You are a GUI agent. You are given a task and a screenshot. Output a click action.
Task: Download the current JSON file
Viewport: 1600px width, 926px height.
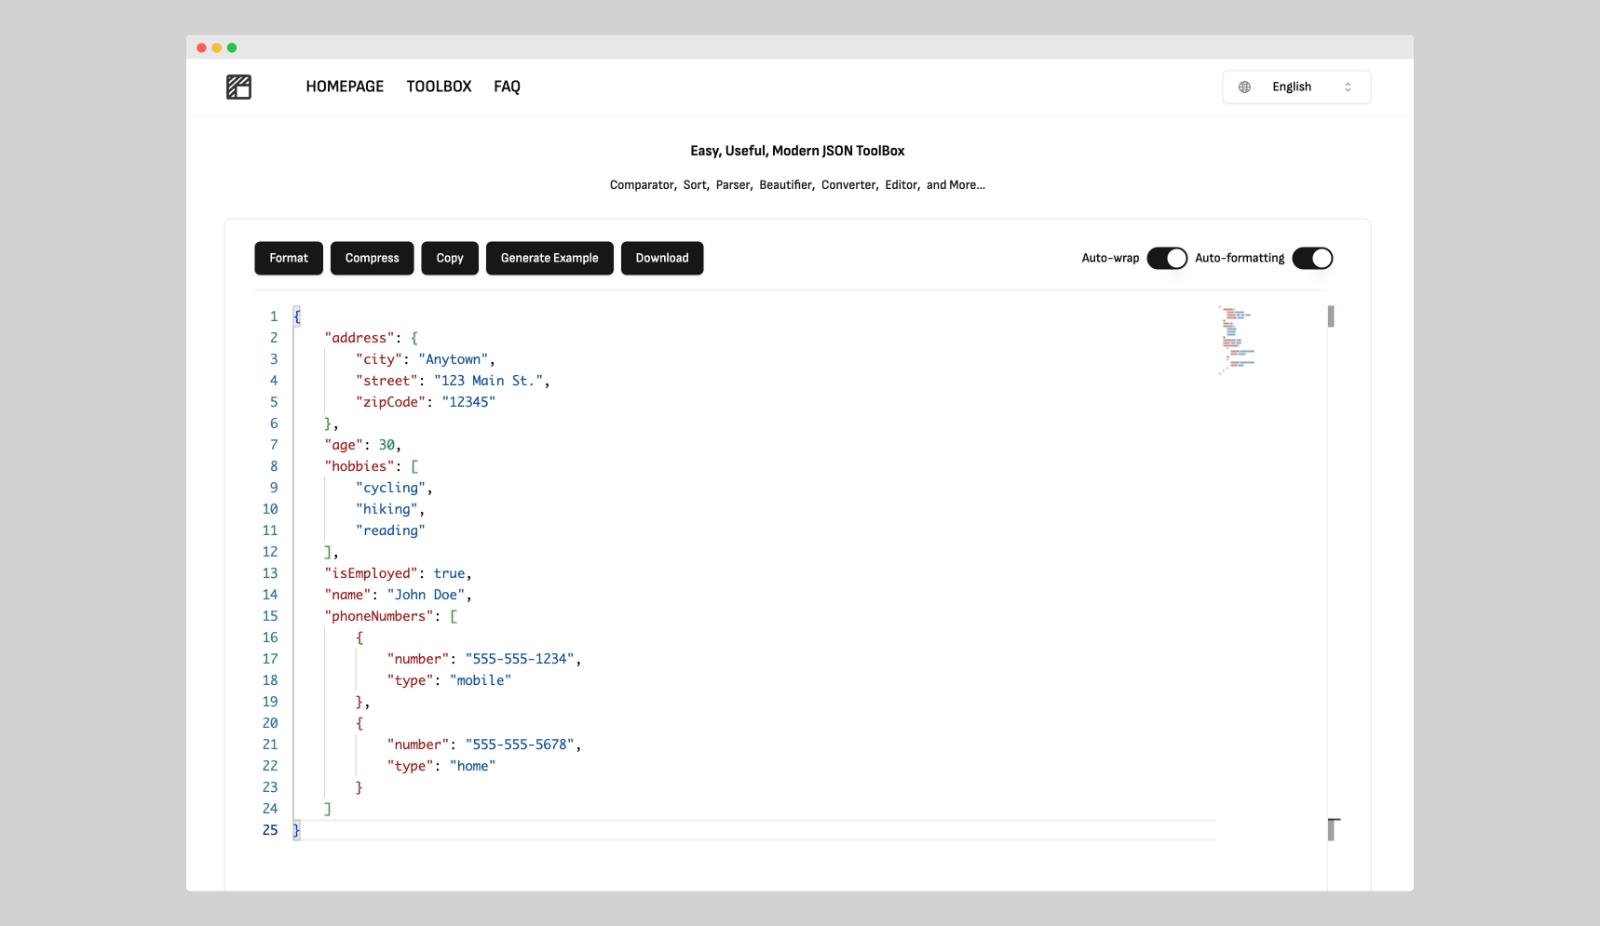(661, 258)
